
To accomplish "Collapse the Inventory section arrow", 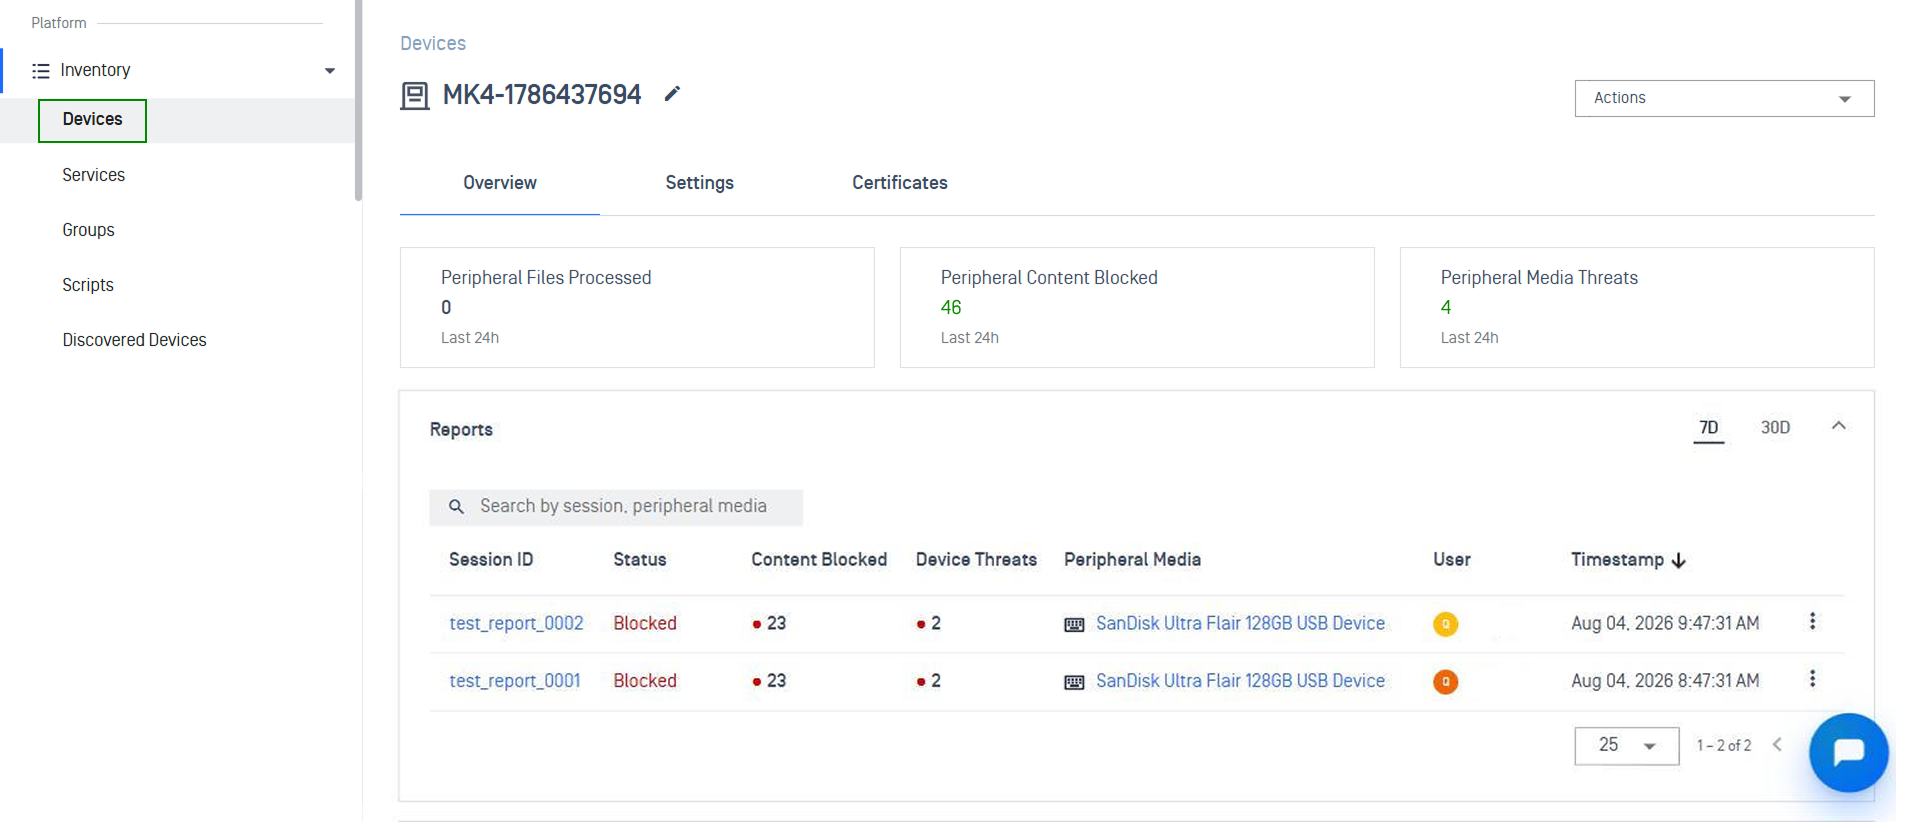I will tap(330, 71).
